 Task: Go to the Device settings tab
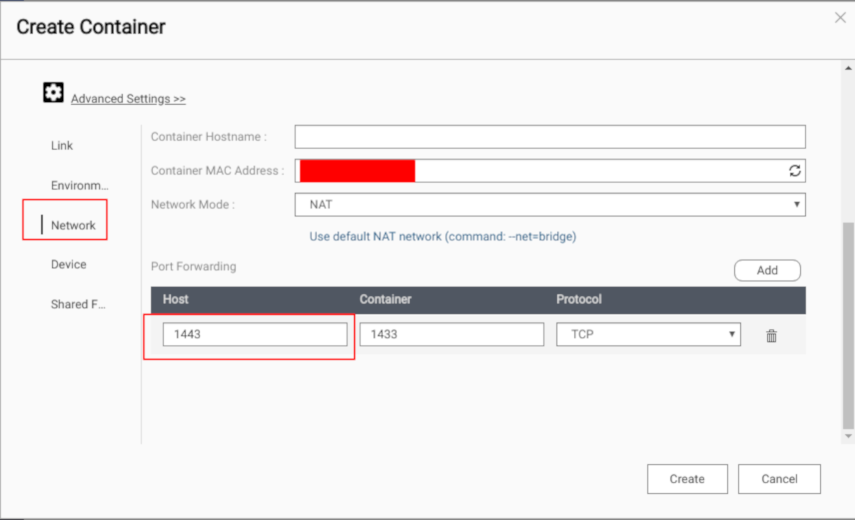pos(69,264)
